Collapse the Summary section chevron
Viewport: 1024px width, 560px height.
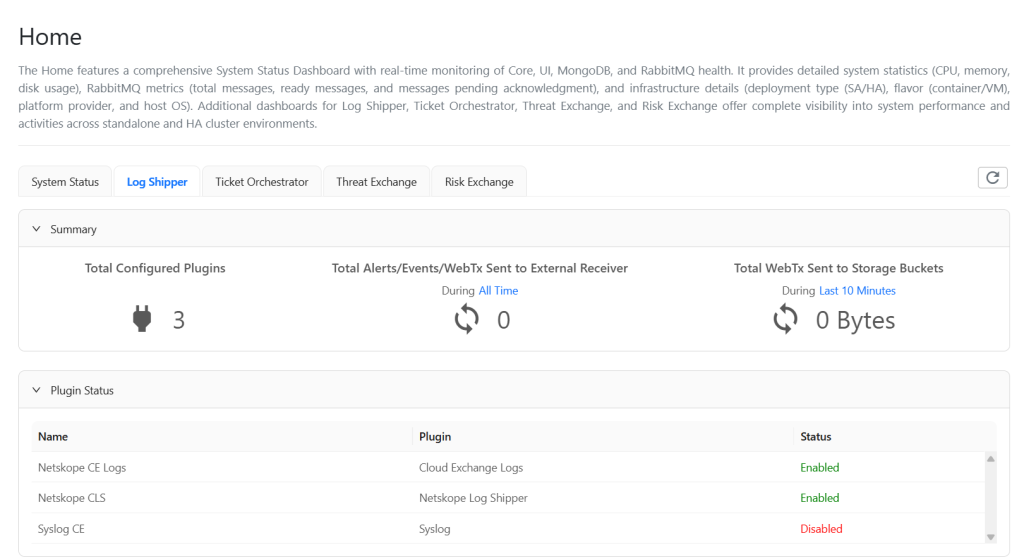click(x=37, y=229)
